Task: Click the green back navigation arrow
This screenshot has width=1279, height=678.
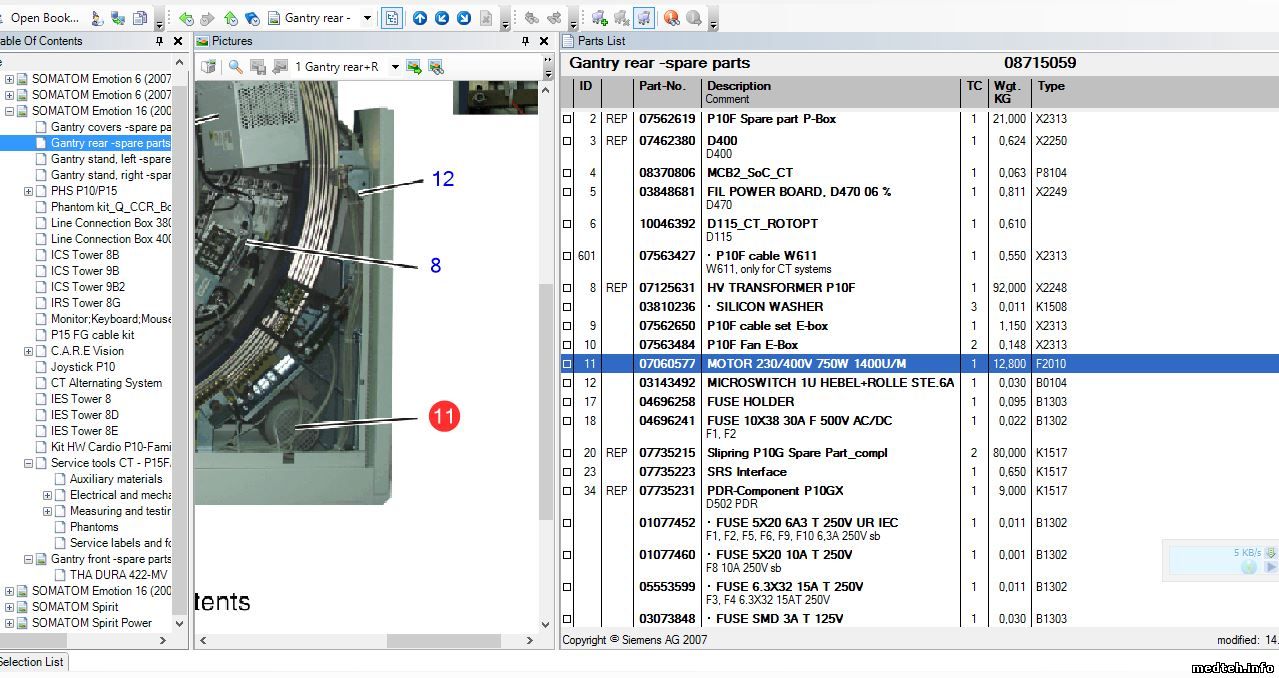Action: [186, 18]
